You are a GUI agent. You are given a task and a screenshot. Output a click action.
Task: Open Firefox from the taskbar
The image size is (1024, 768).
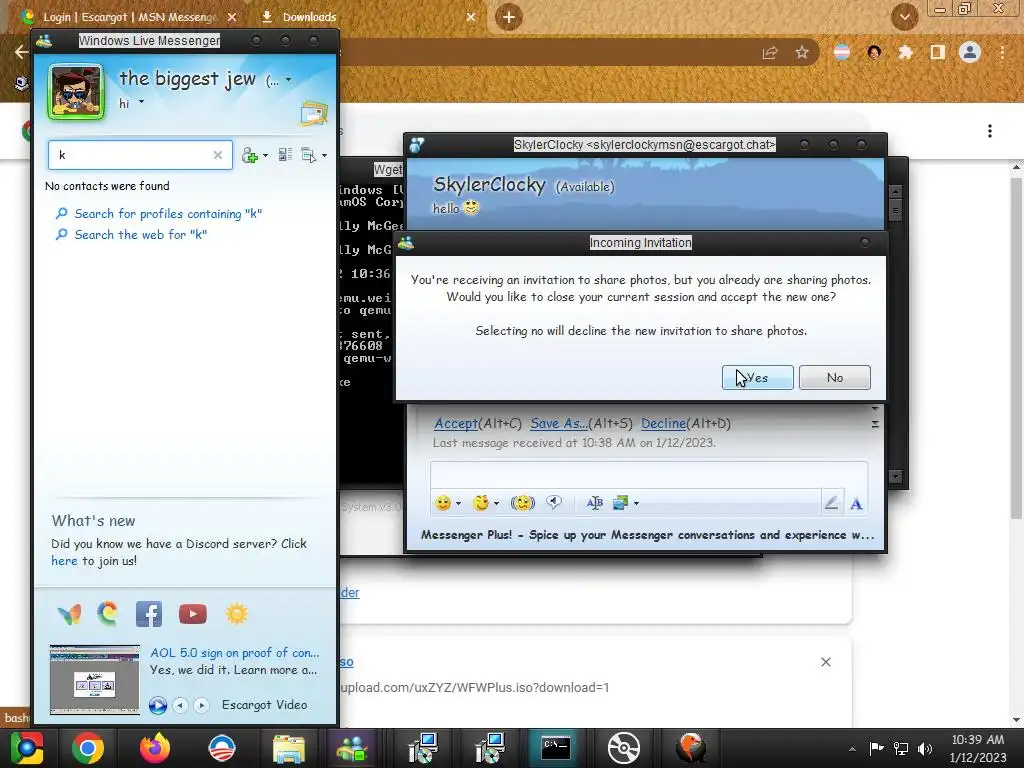pyautogui.click(x=155, y=748)
